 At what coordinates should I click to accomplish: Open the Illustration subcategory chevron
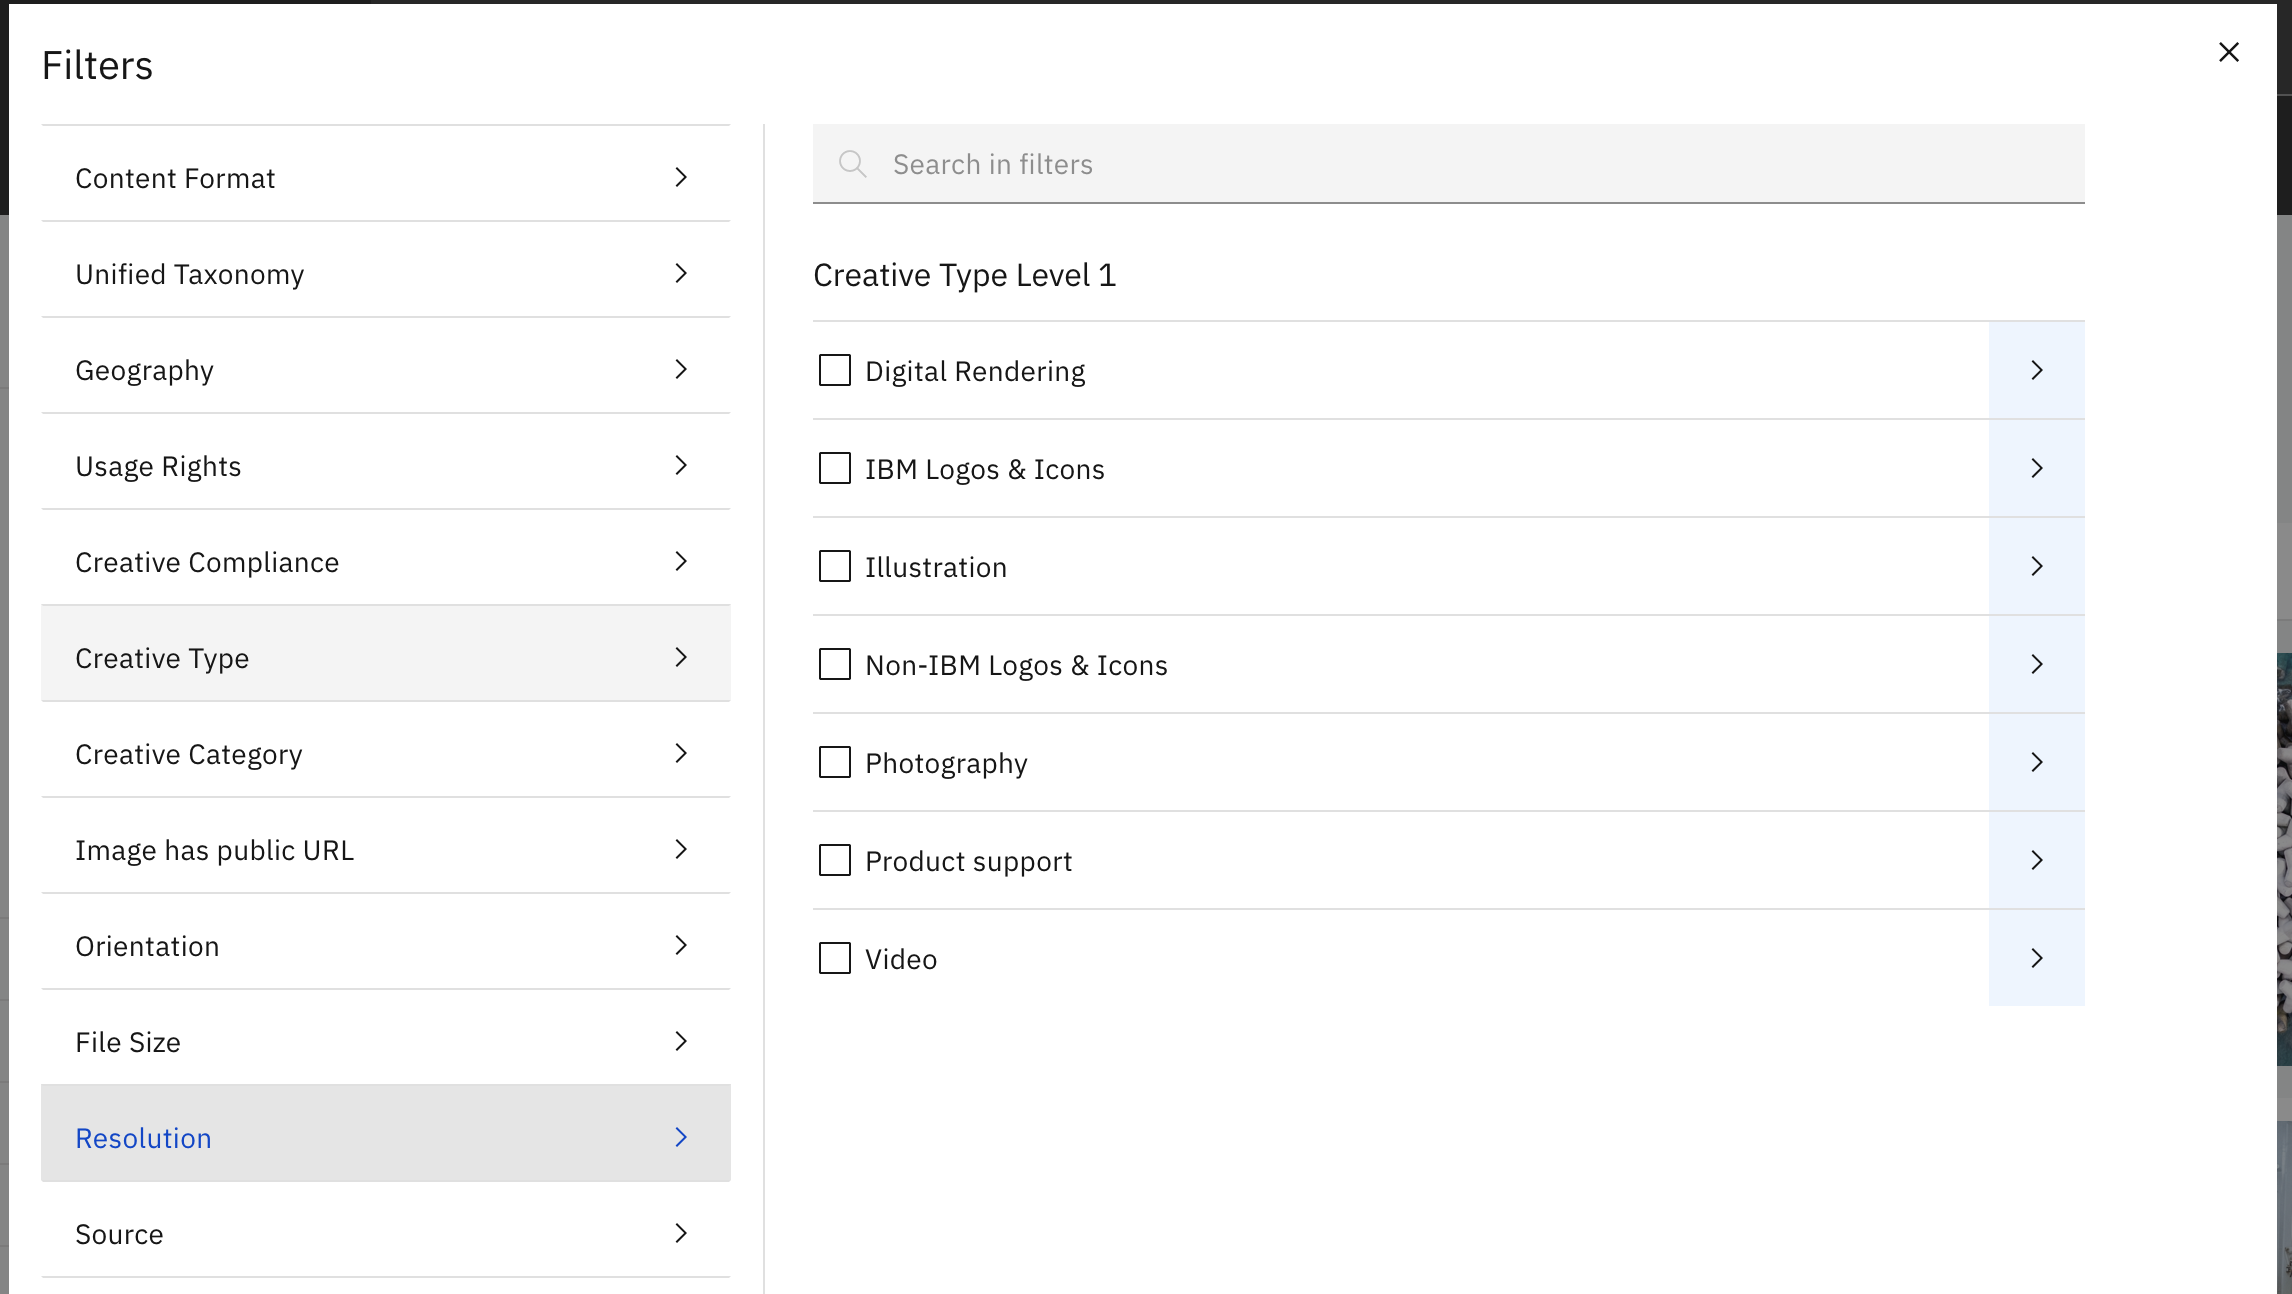2037,566
